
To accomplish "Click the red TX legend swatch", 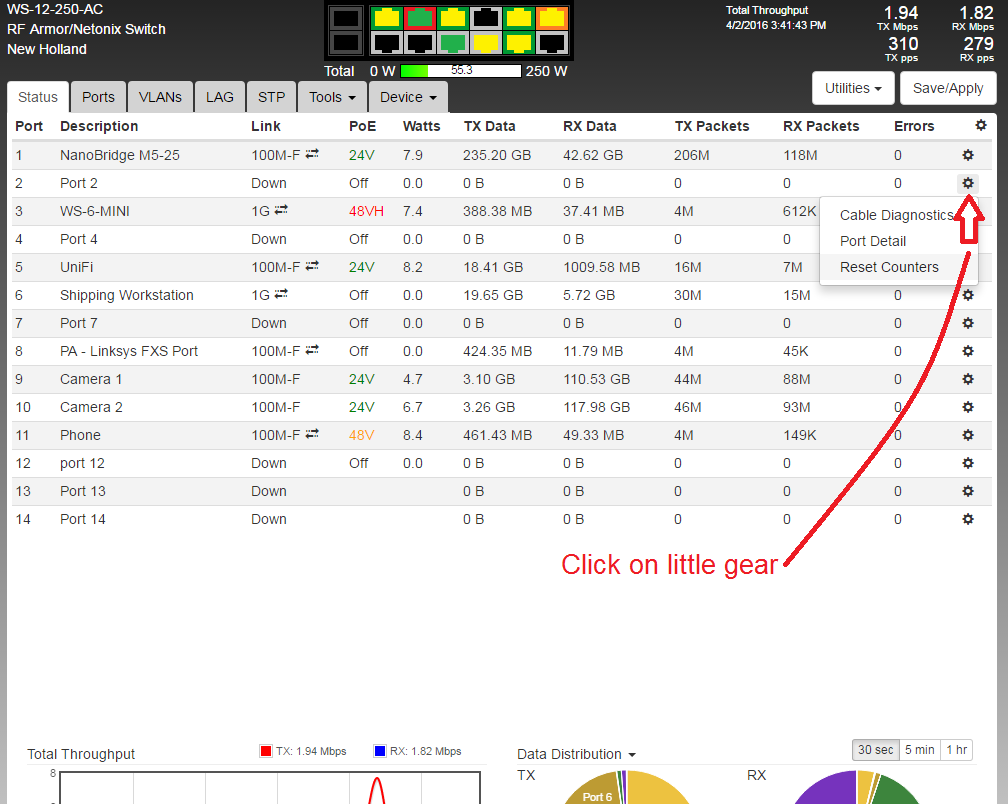I will (266, 751).
